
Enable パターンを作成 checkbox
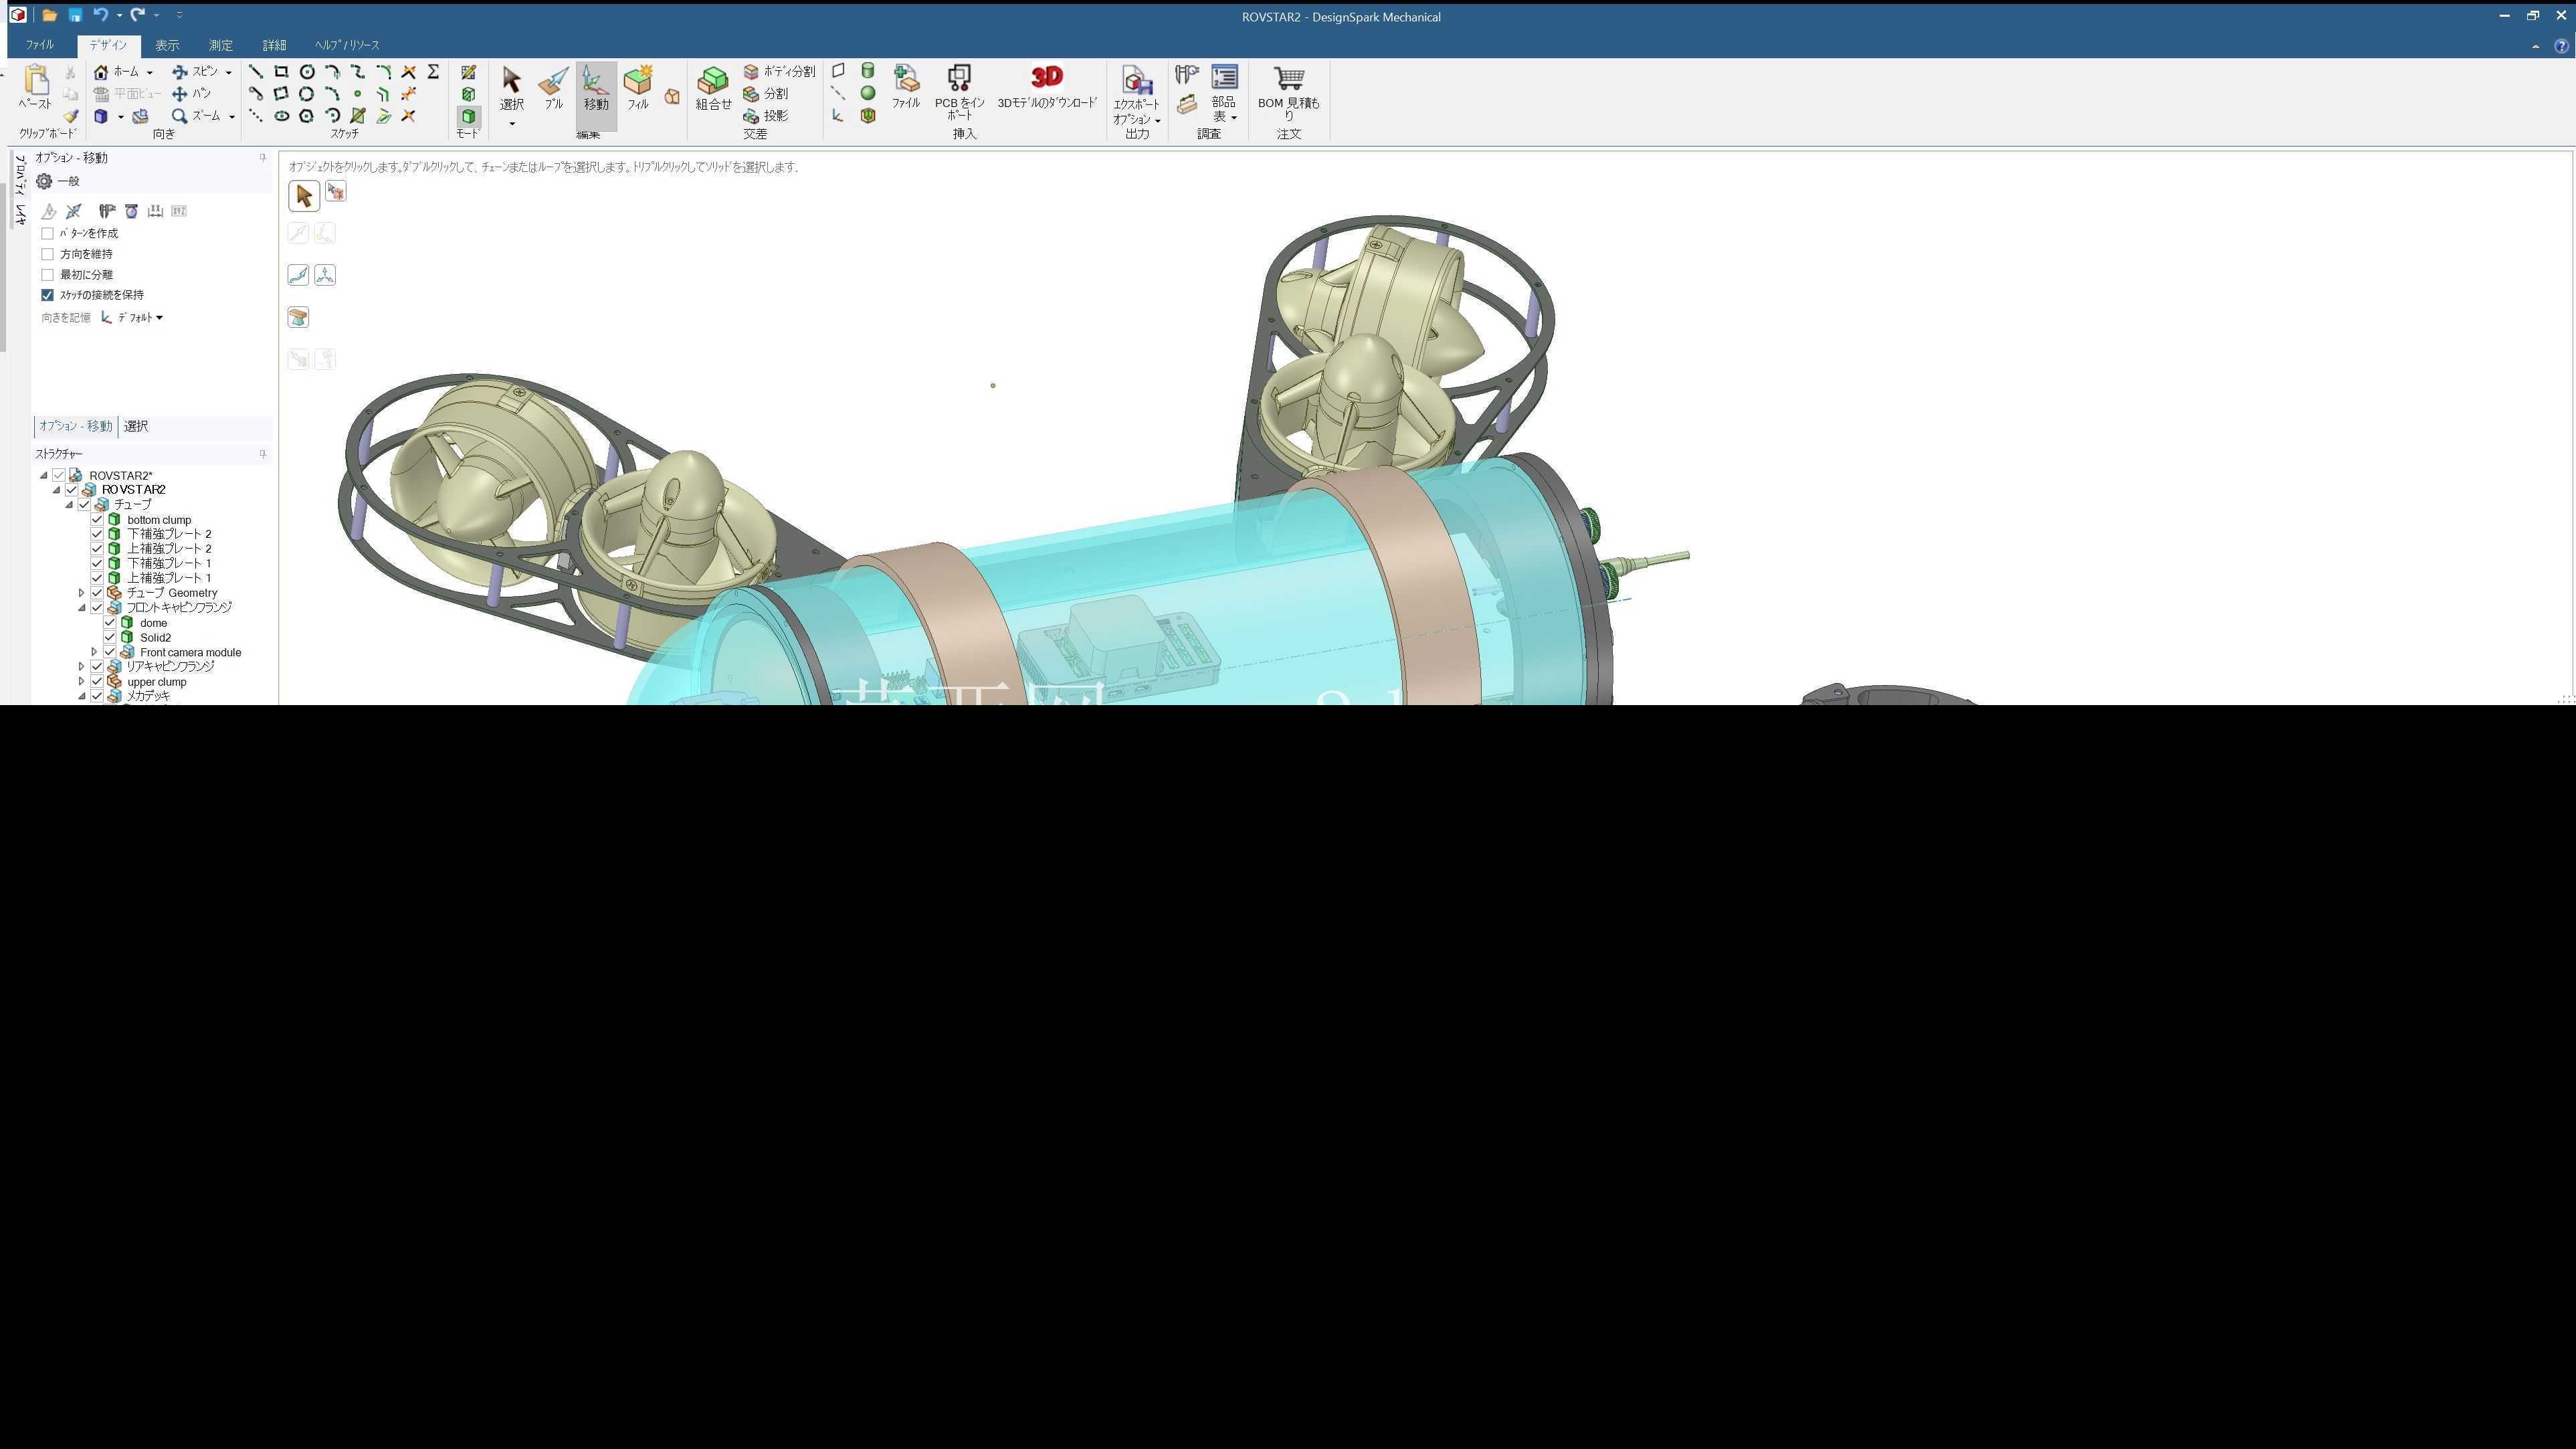47,234
